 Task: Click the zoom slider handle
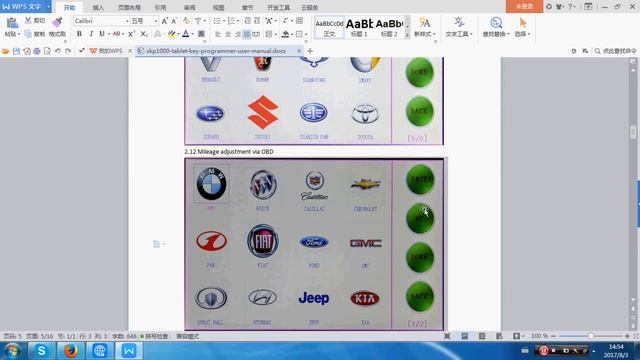591,336
